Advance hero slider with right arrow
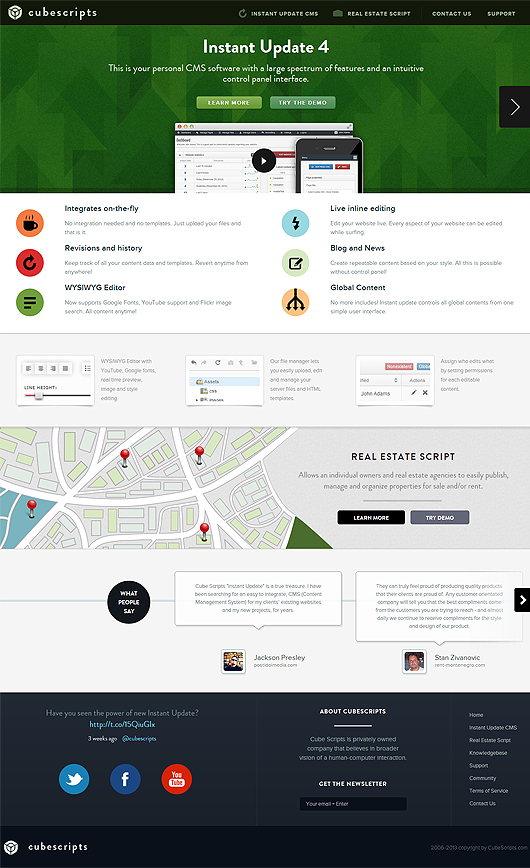This screenshot has width=530, height=868. (514, 107)
